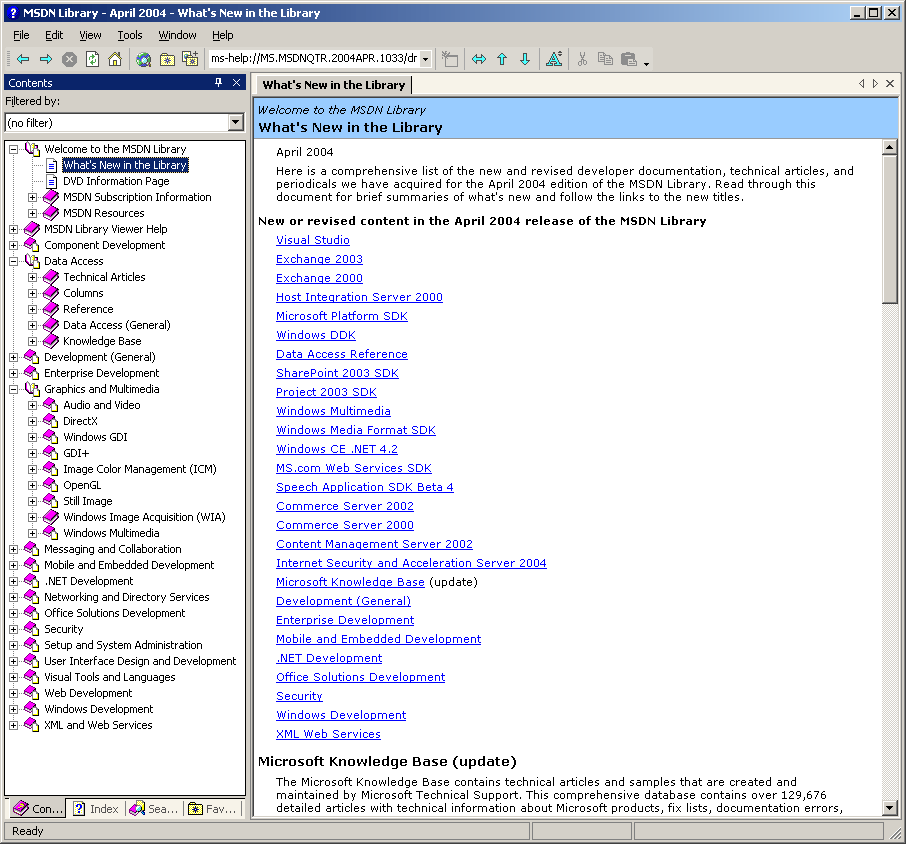Screen dimensions: 906x844
Task: Open the URL address dropdown arrow
Action: (425, 59)
